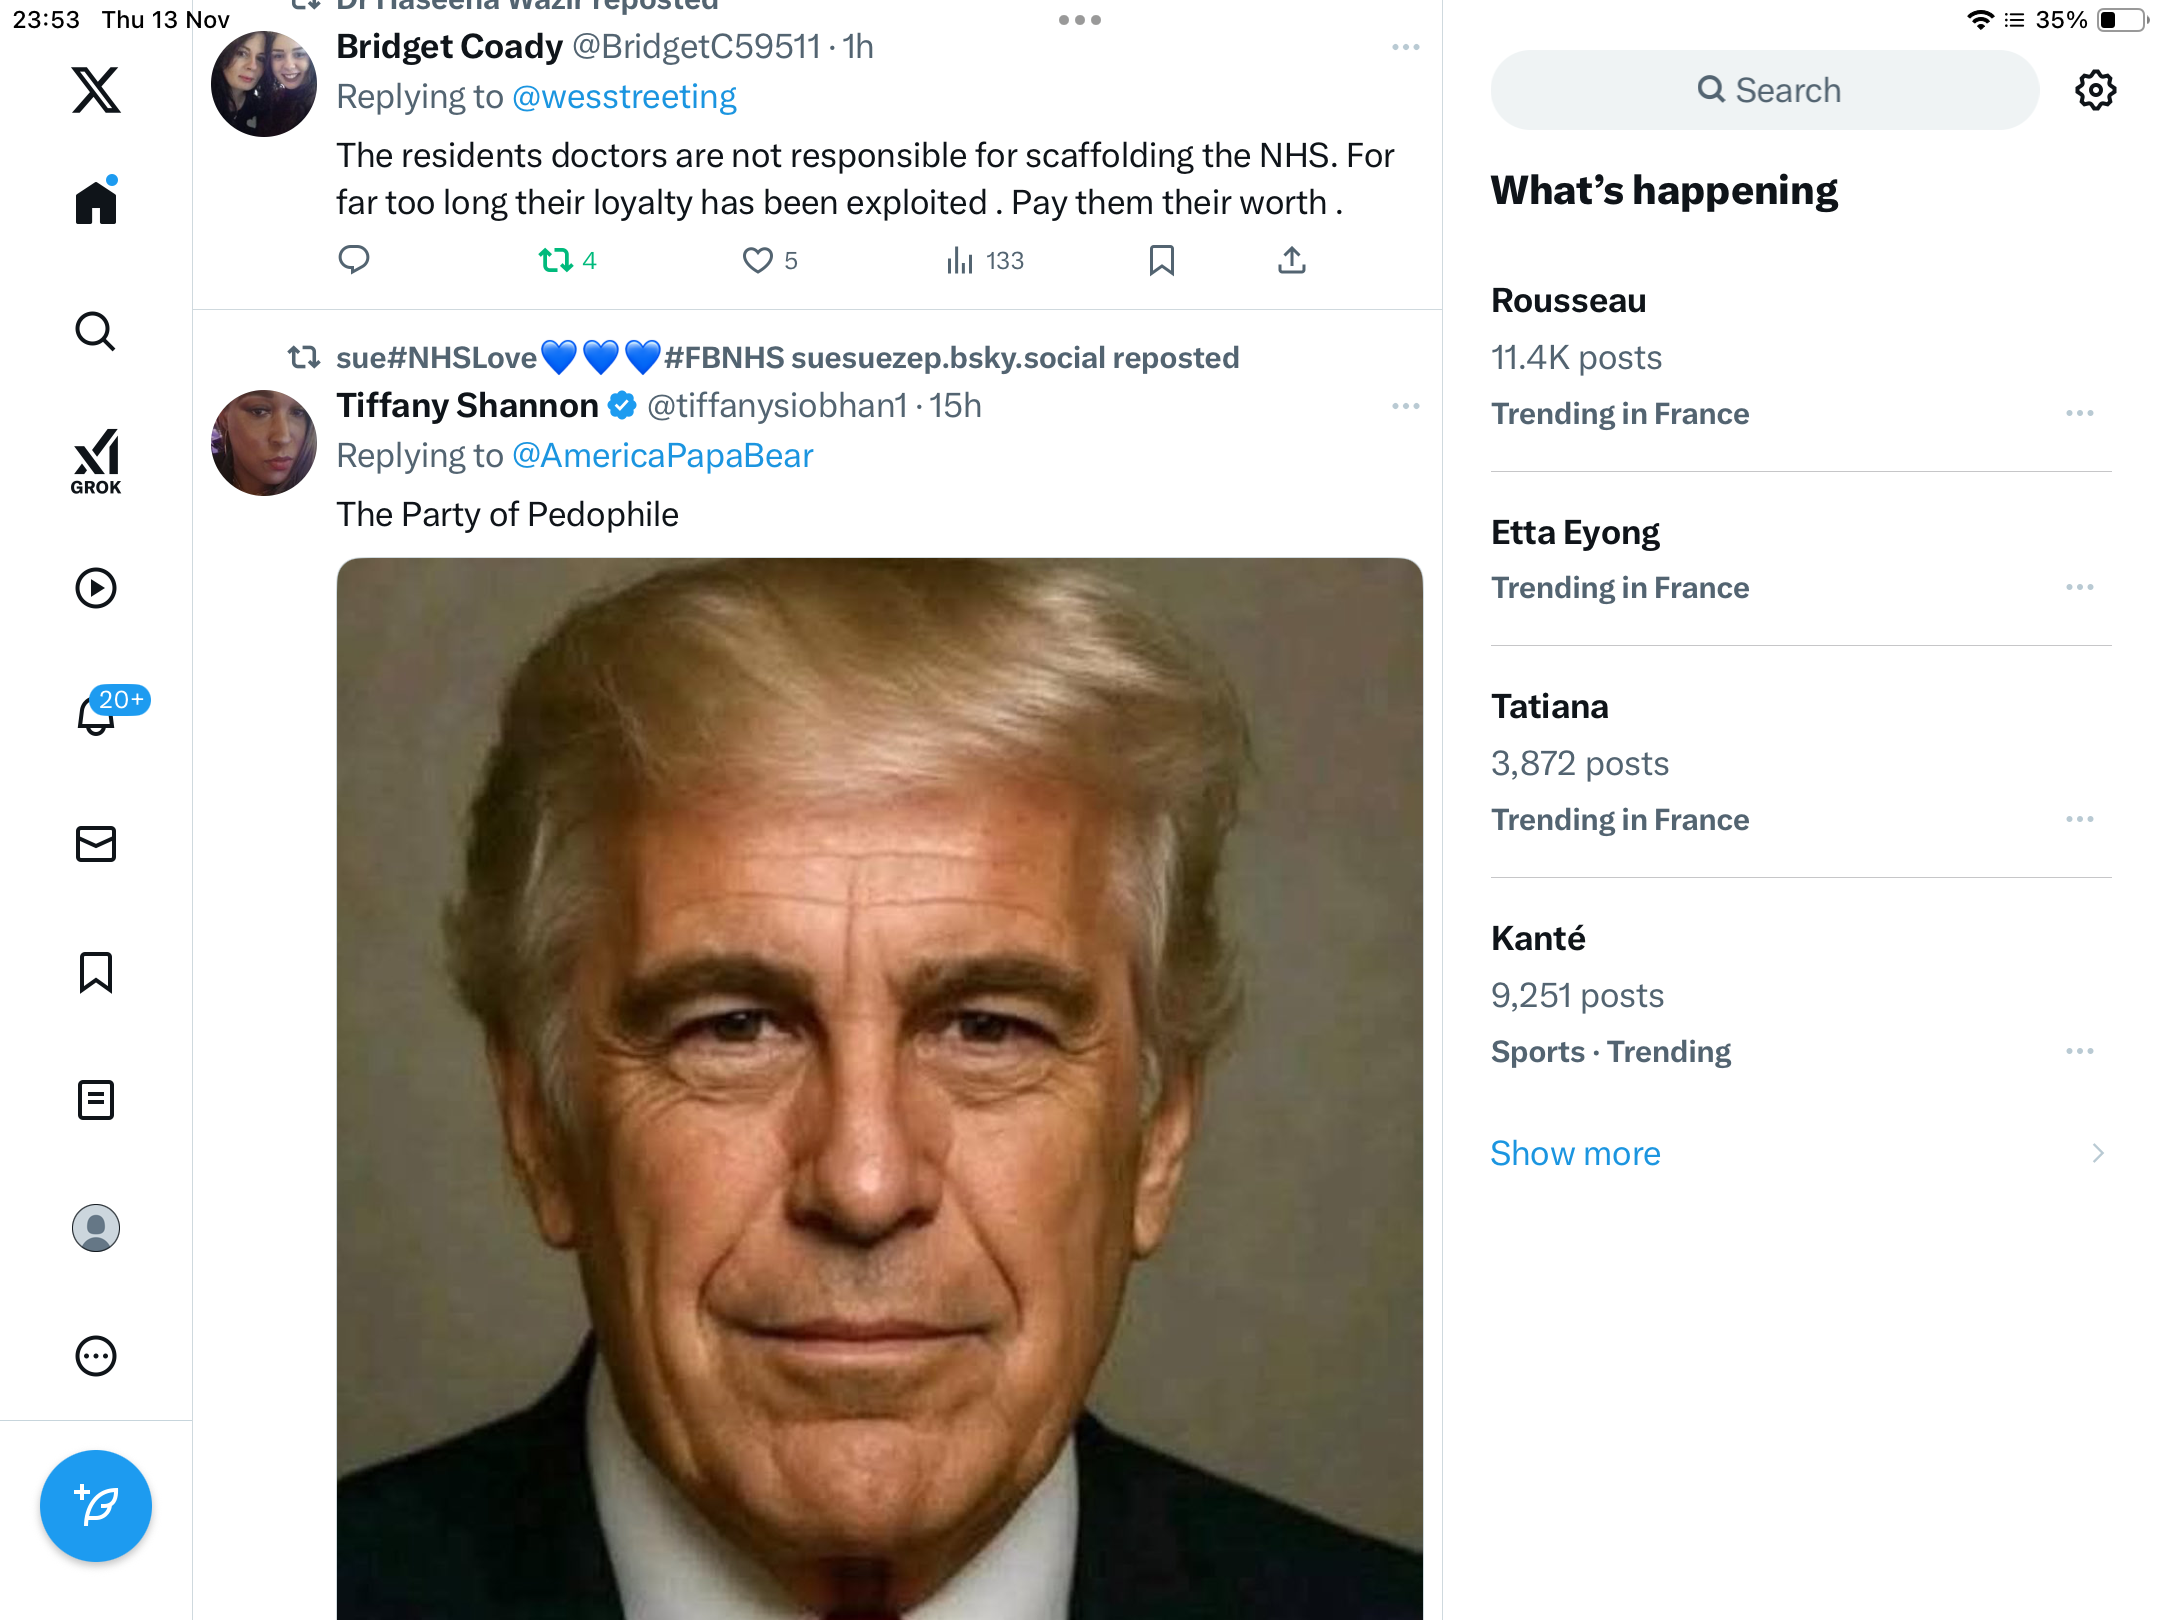Screen dimensions: 2160x1620
Task: Open the Notifications bell icon
Action: [x=96, y=714]
